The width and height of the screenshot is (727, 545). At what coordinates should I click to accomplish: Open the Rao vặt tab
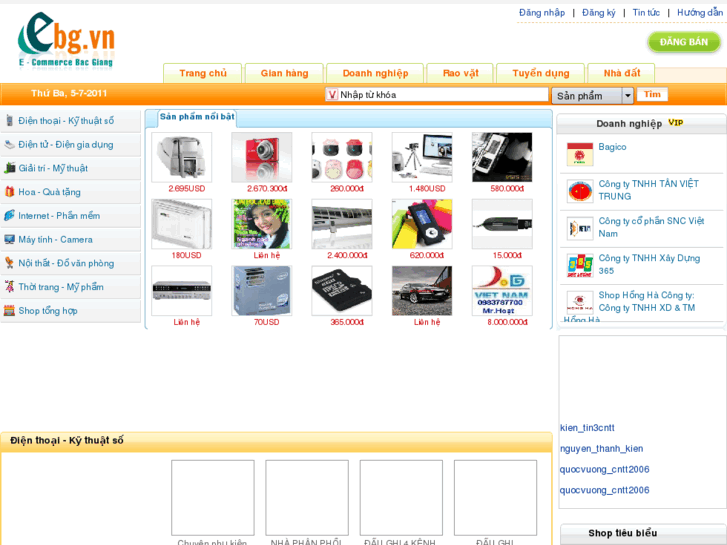pyautogui.click(x=460, y=73)
